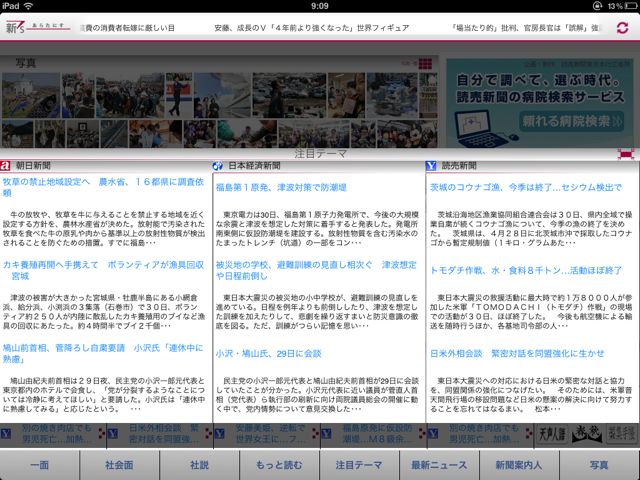The width and height of the screenshot is (640, 480).
Task: Open headline 牧草の禁止地域設定へ
Action: [103, 187]
